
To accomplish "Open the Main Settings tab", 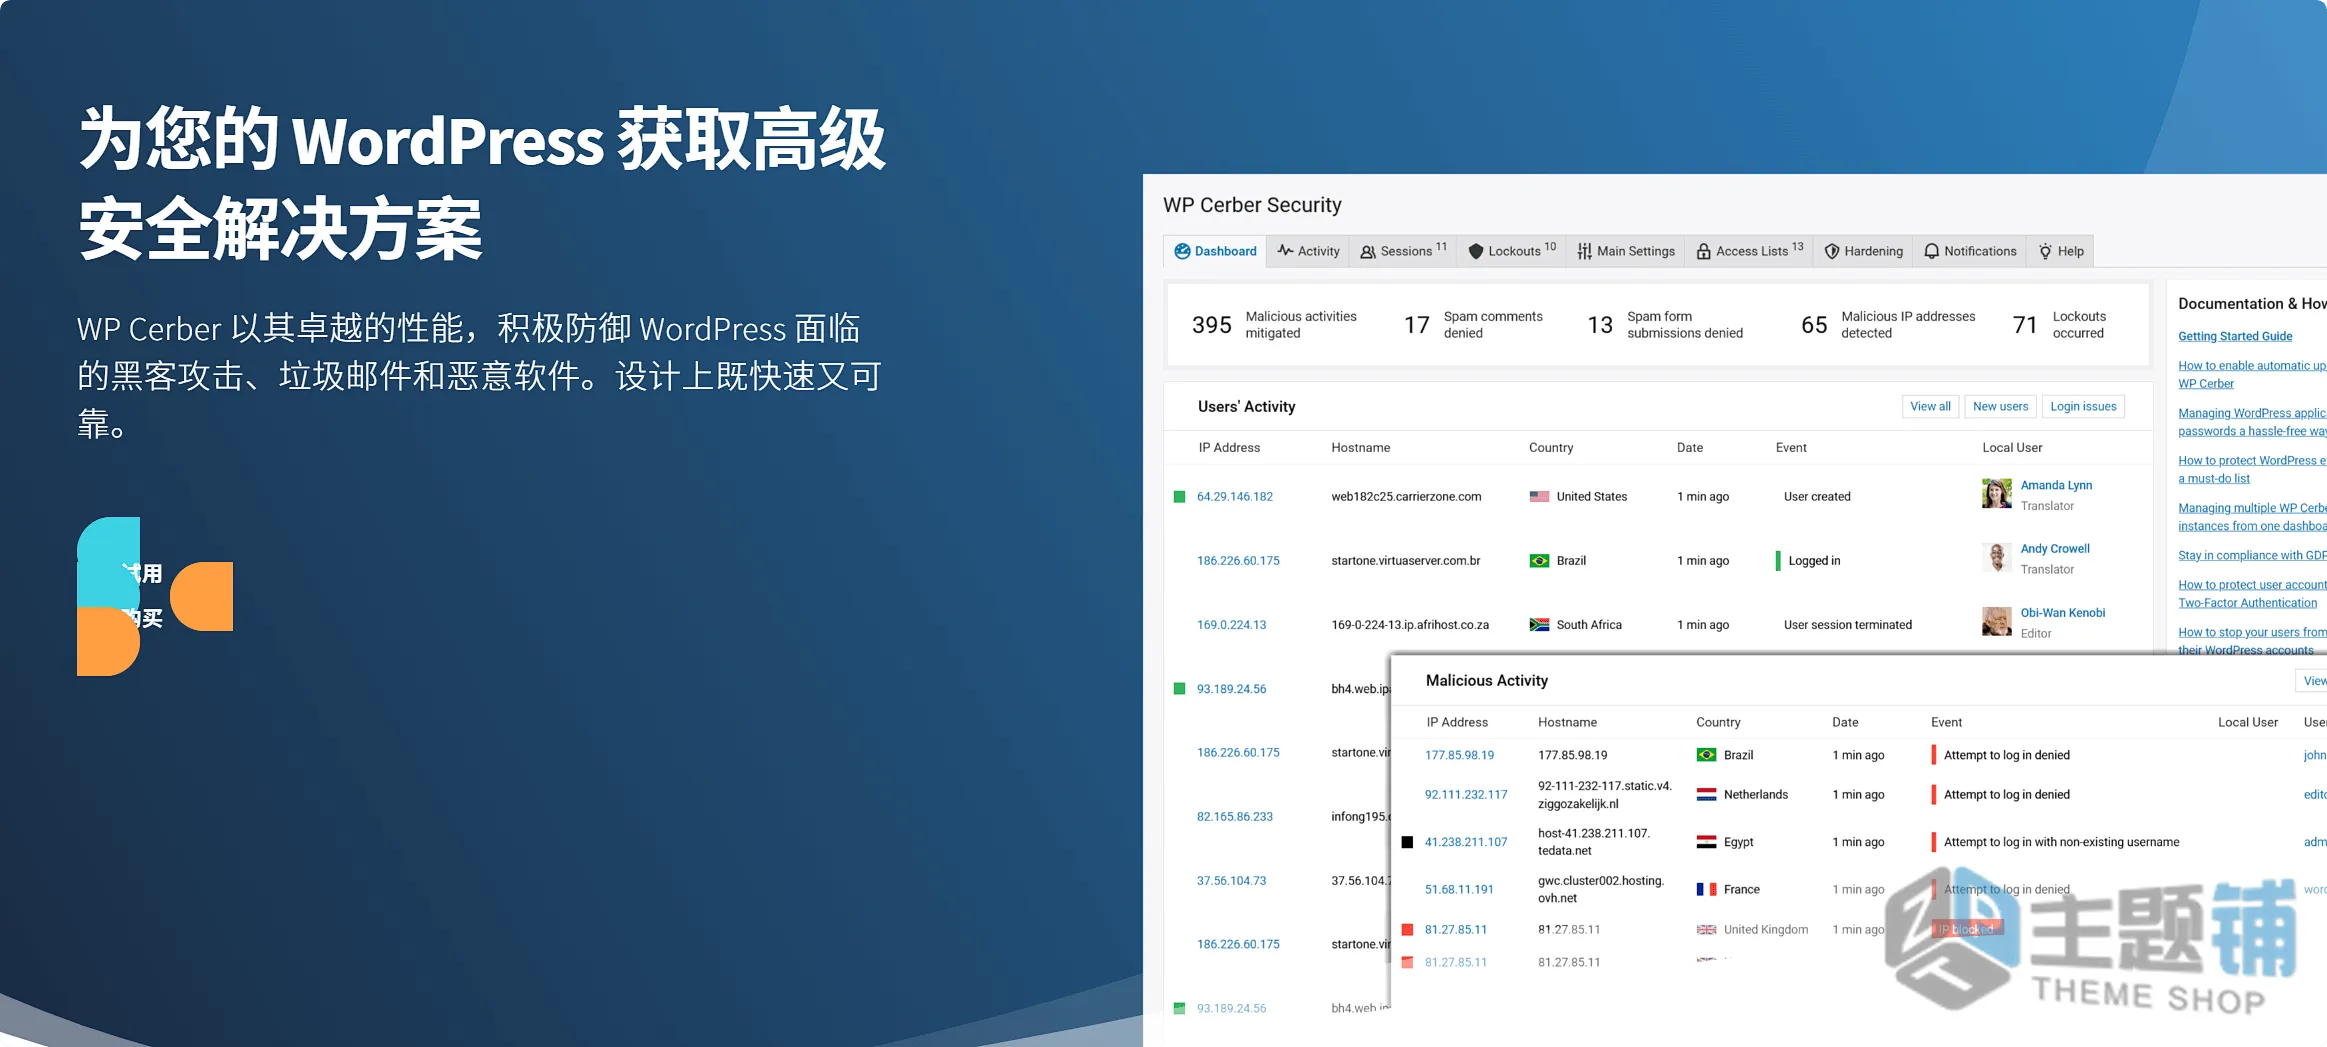I will click(x=1626, y=251).
